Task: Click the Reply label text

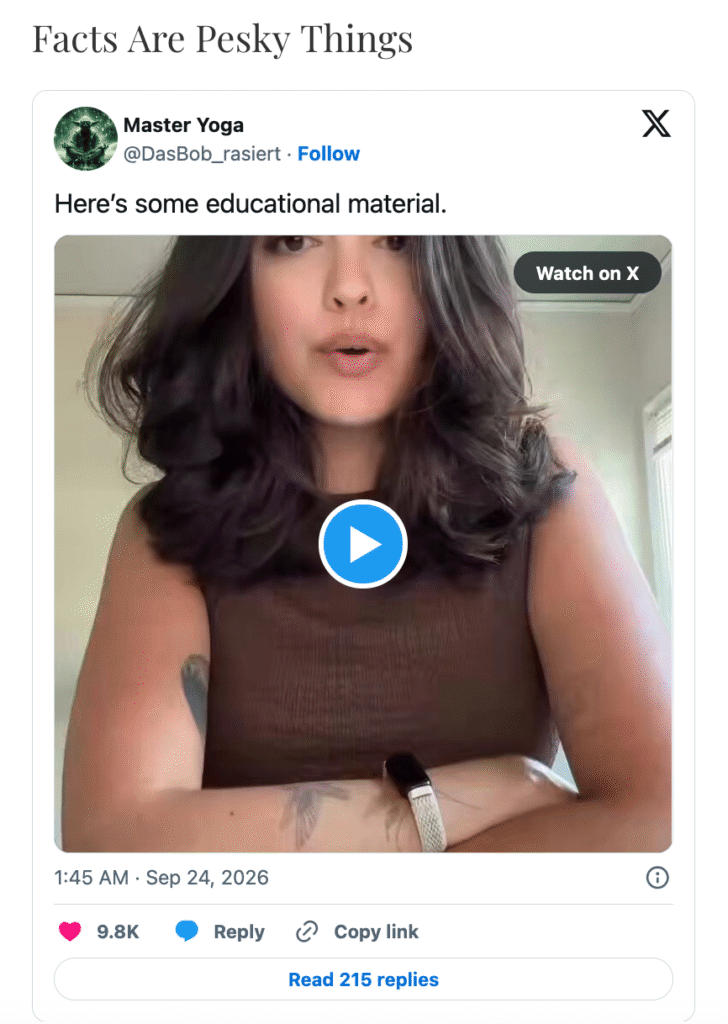Action: (x=239, y=932)
